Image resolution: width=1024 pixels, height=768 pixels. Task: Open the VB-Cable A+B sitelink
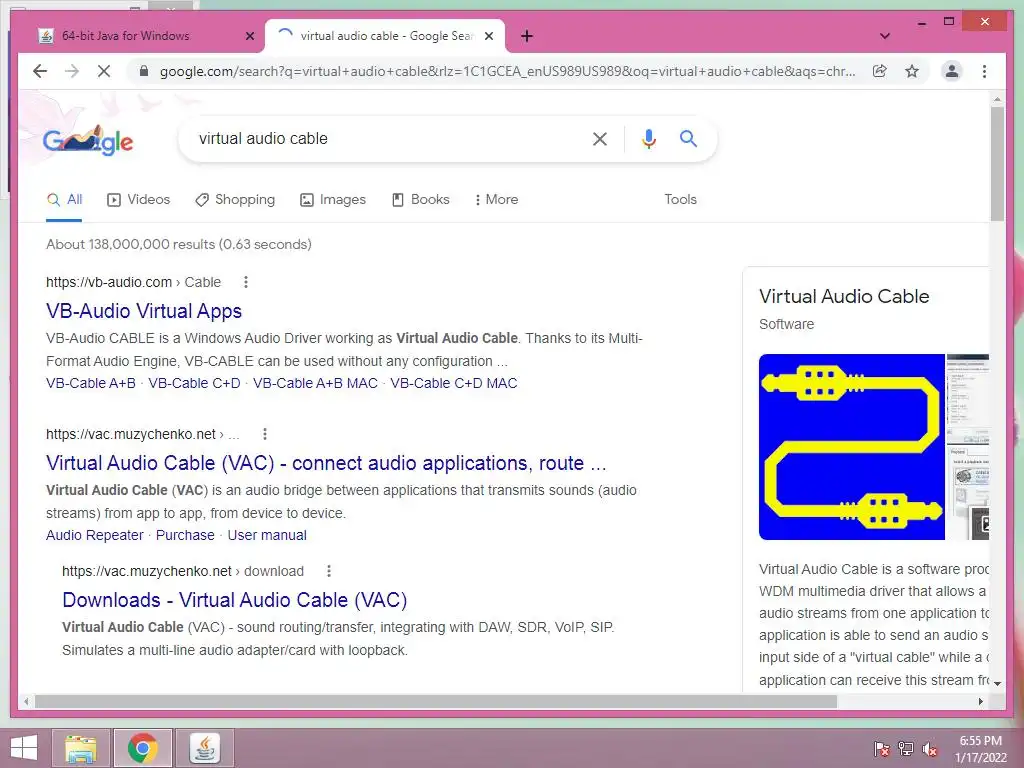[91, 383]
